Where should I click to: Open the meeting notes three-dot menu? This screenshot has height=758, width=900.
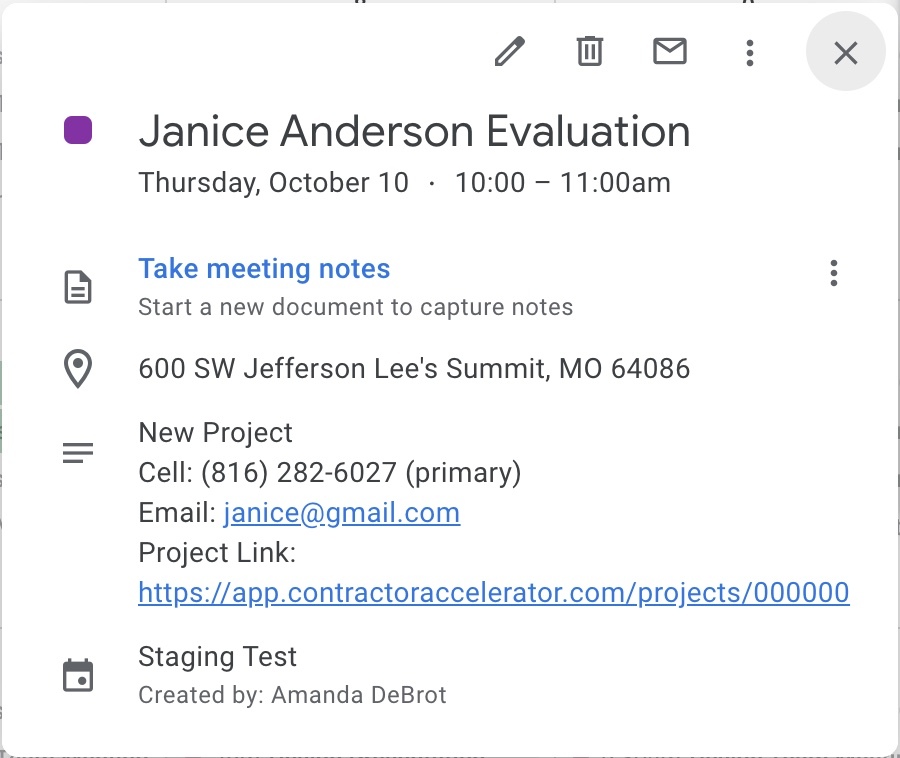(x=833, y=272)
